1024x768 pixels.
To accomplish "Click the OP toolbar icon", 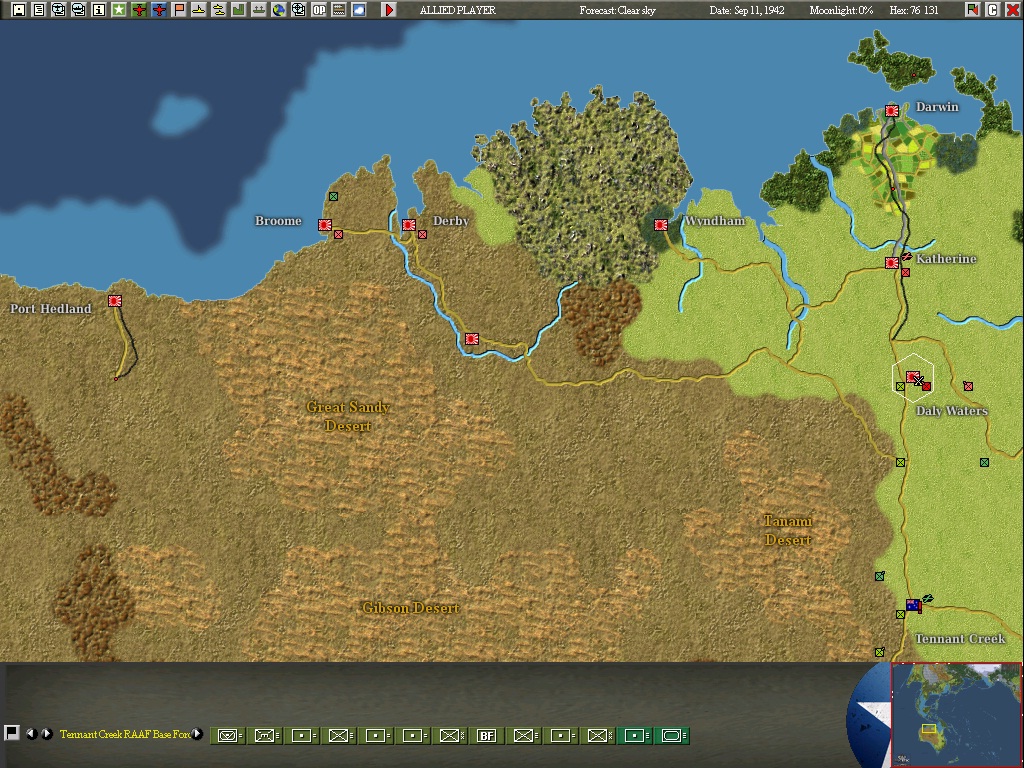I will coord(319,10).
